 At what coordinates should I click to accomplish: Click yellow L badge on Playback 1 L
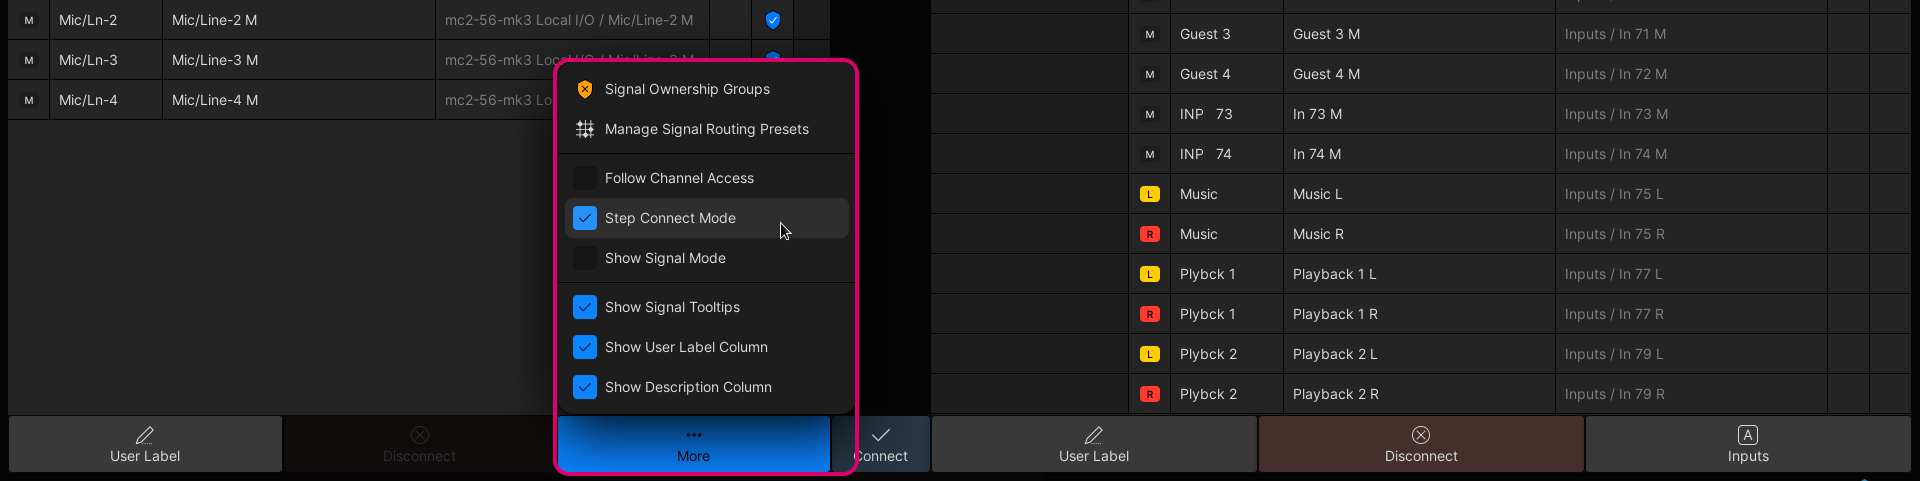tap(1150, 274)
